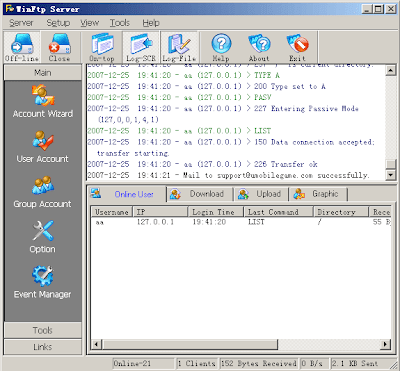Image resolution: width=400 pixels, height=371 pixels.
Task: Click the user list scroll right arrow
Action: pyautogui.click(x=386, y=344)
